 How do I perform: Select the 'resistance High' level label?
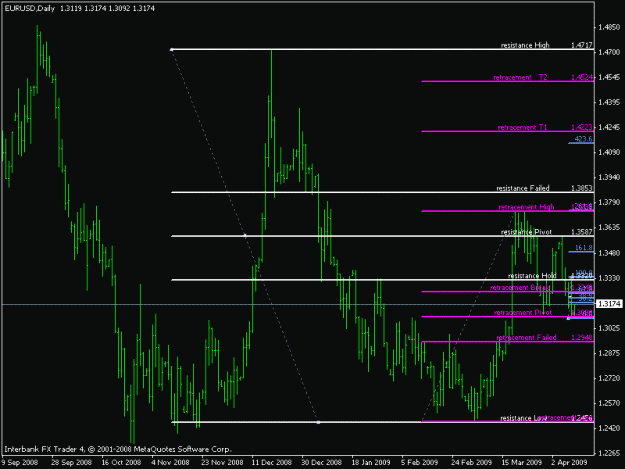coord(525,45)
